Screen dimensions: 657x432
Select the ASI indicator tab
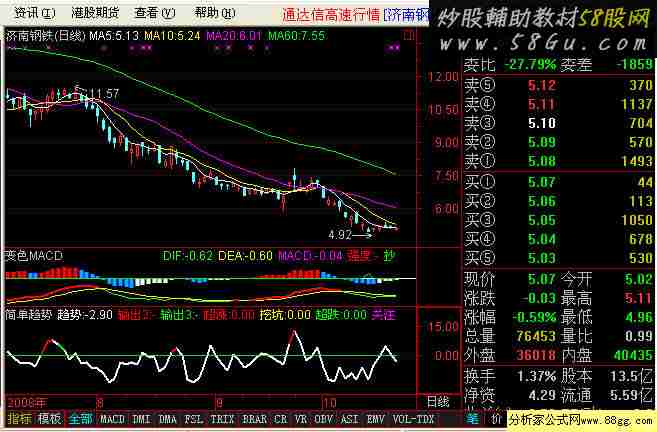point(349,419)
